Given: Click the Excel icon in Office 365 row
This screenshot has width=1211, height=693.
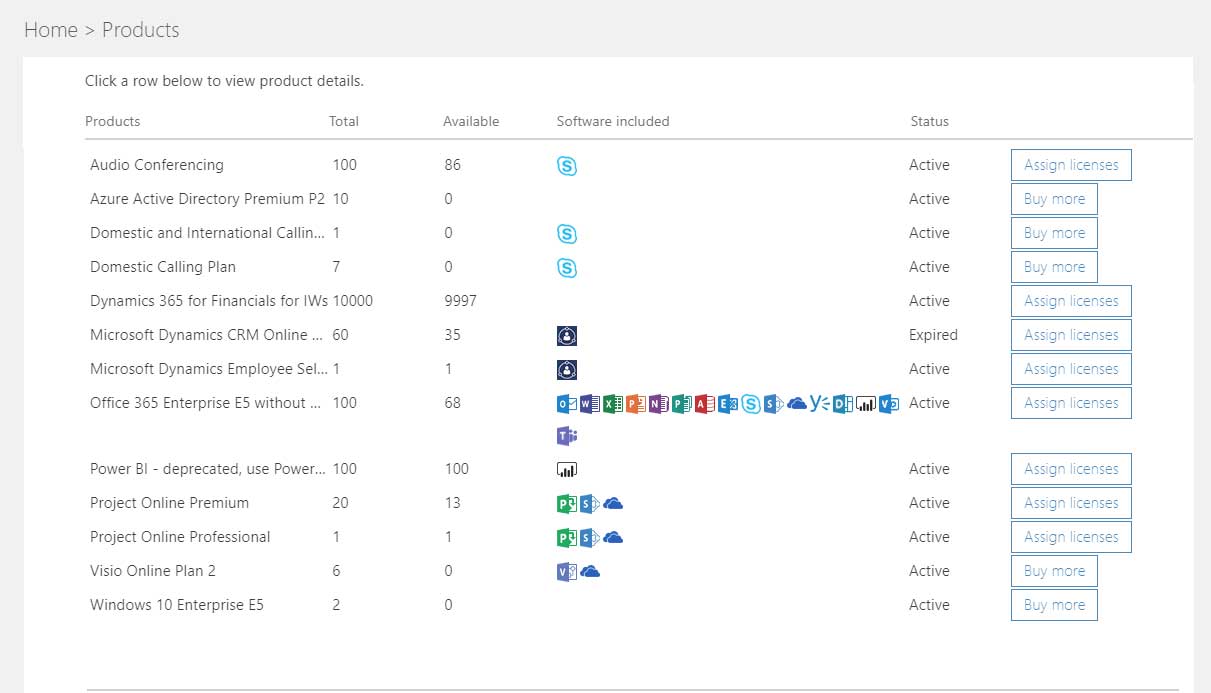Looking at the screenshot, I should pyautogui.click(x=612, y=404).
